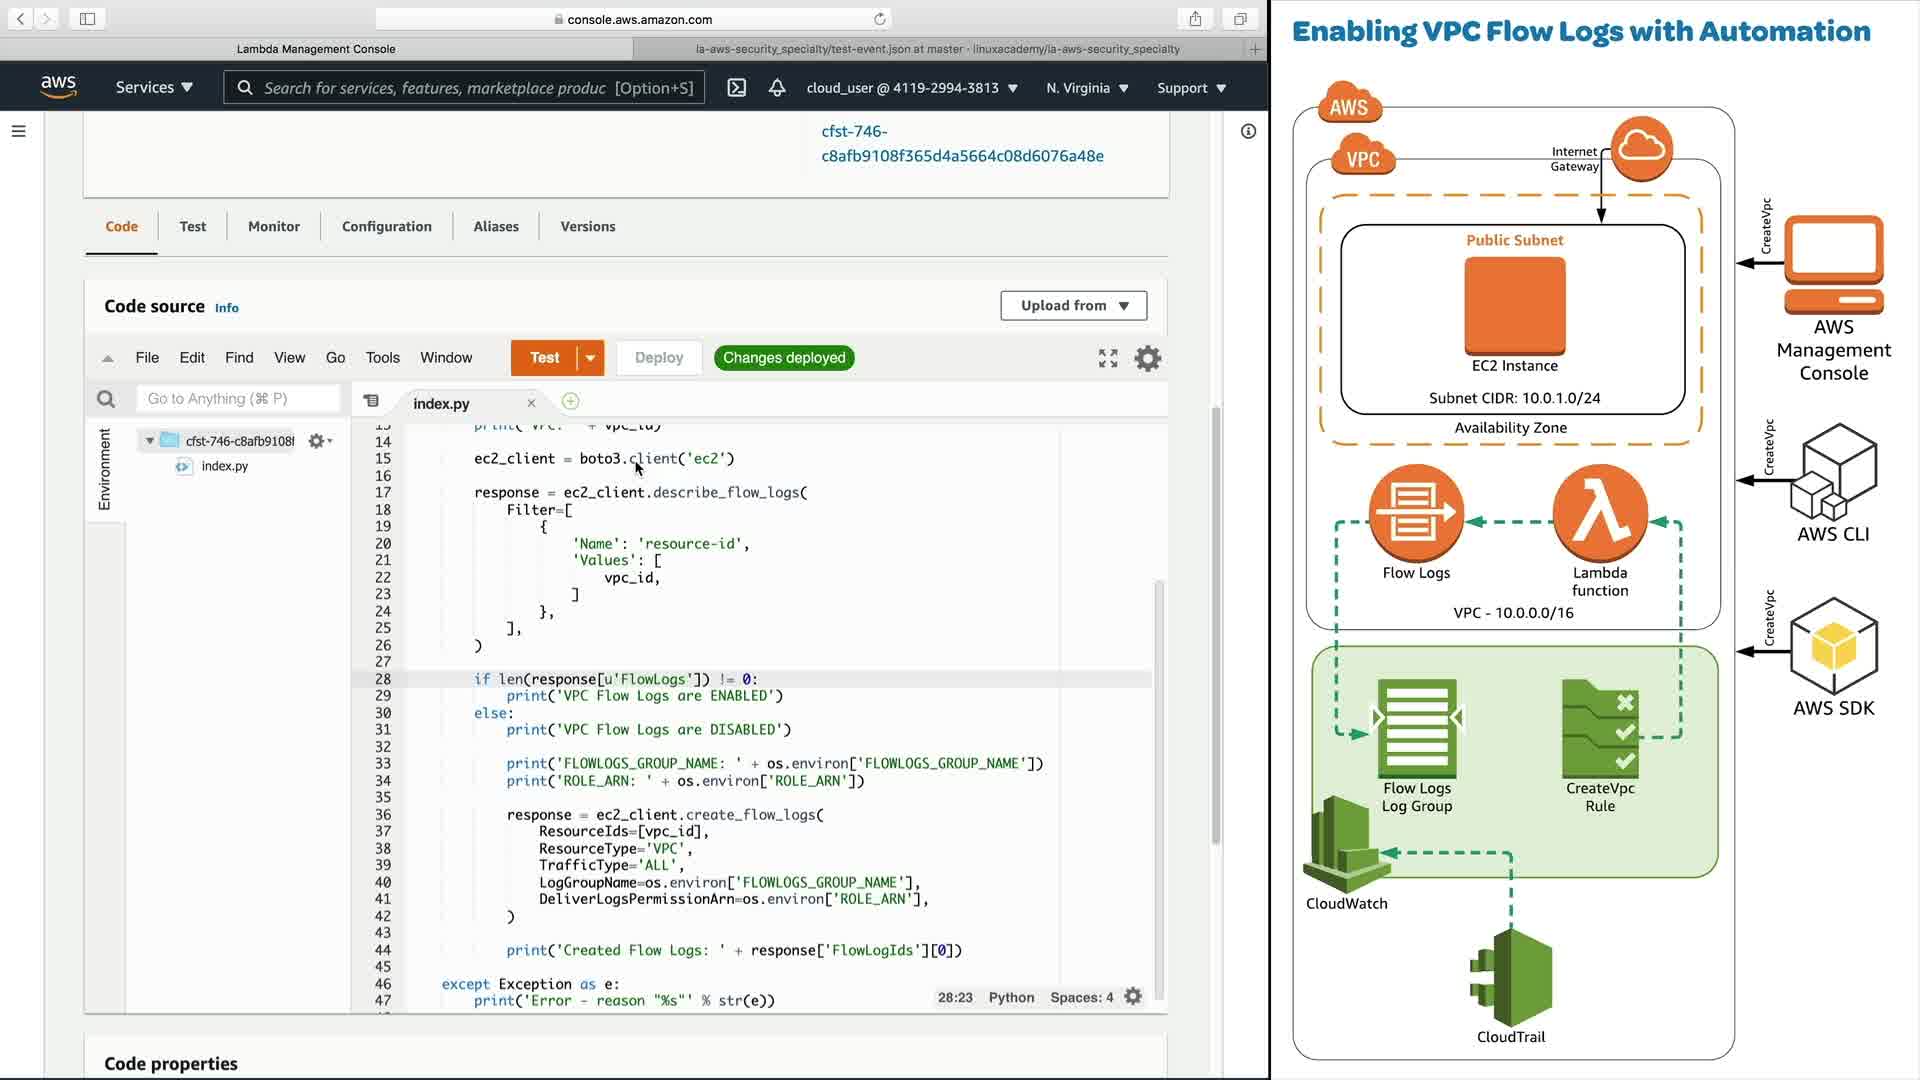Image resolution: width=1920 pixels, height=1080 pixels.
Task: Open editor preferences gear icon
Action: (x=1148, y=358)
